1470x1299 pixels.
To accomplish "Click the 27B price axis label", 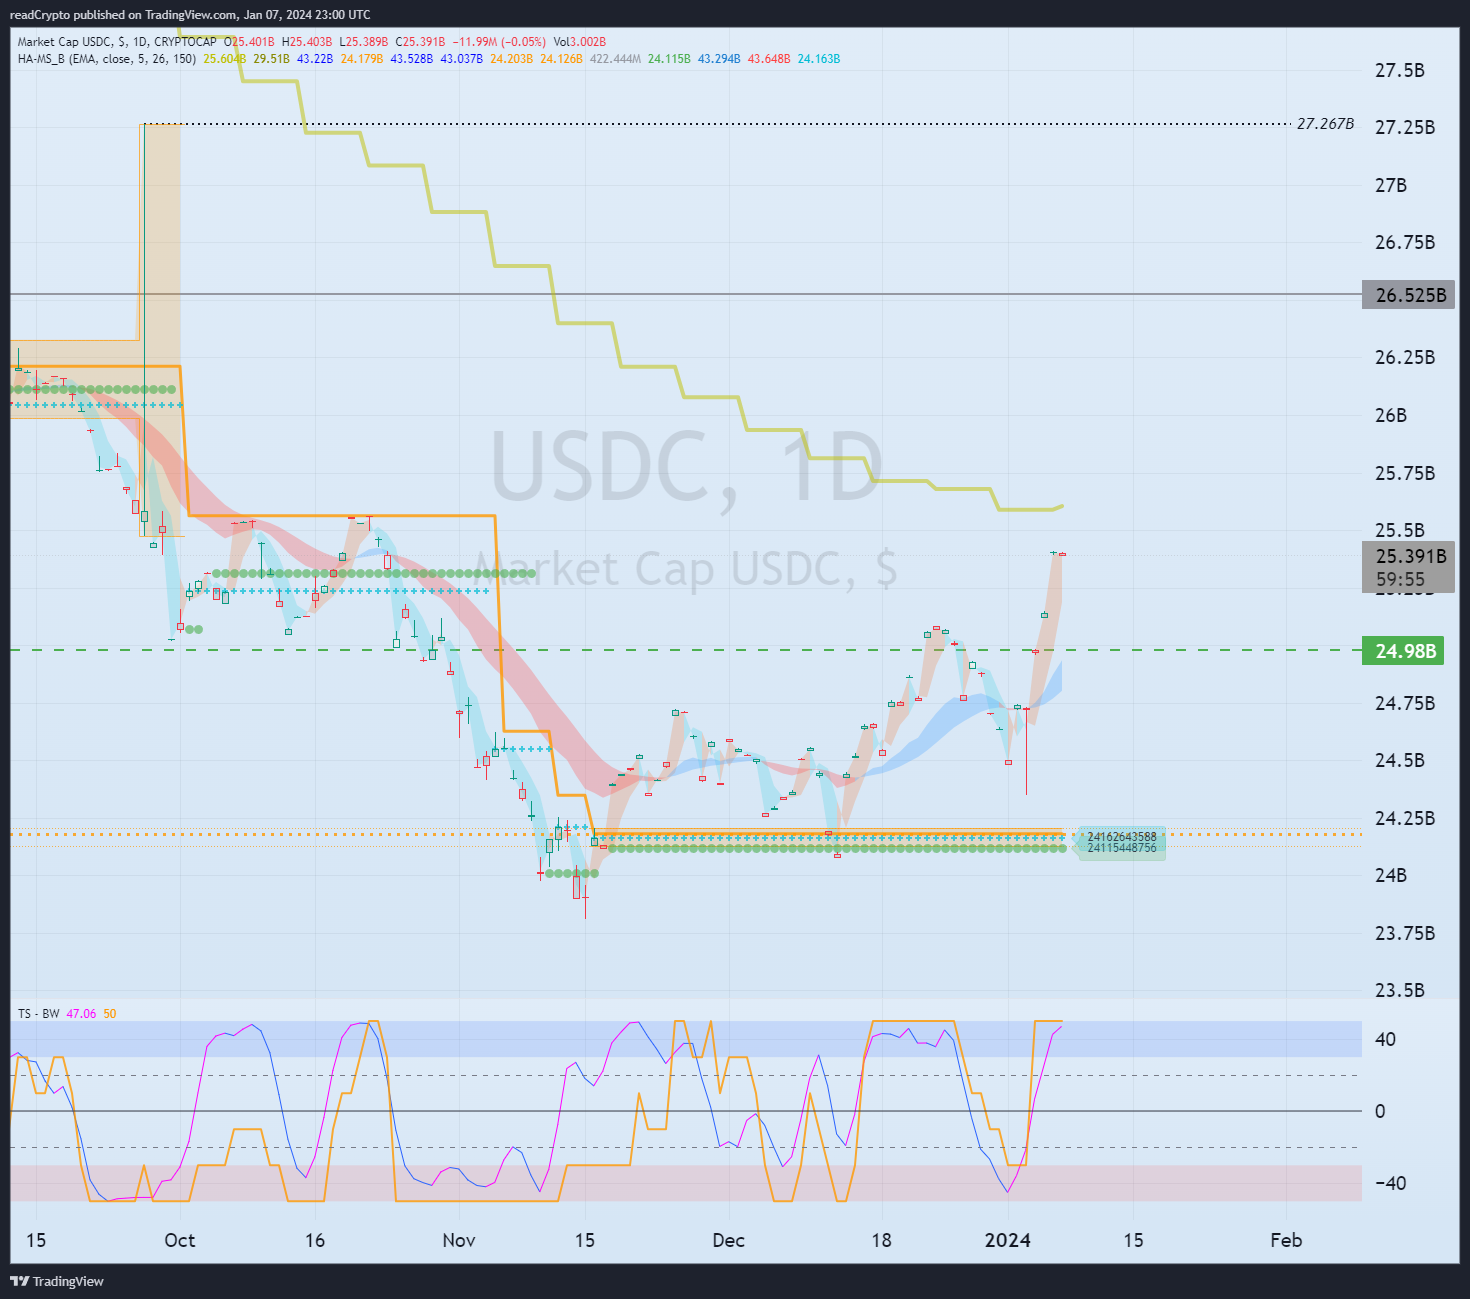I will [1391, 185].
